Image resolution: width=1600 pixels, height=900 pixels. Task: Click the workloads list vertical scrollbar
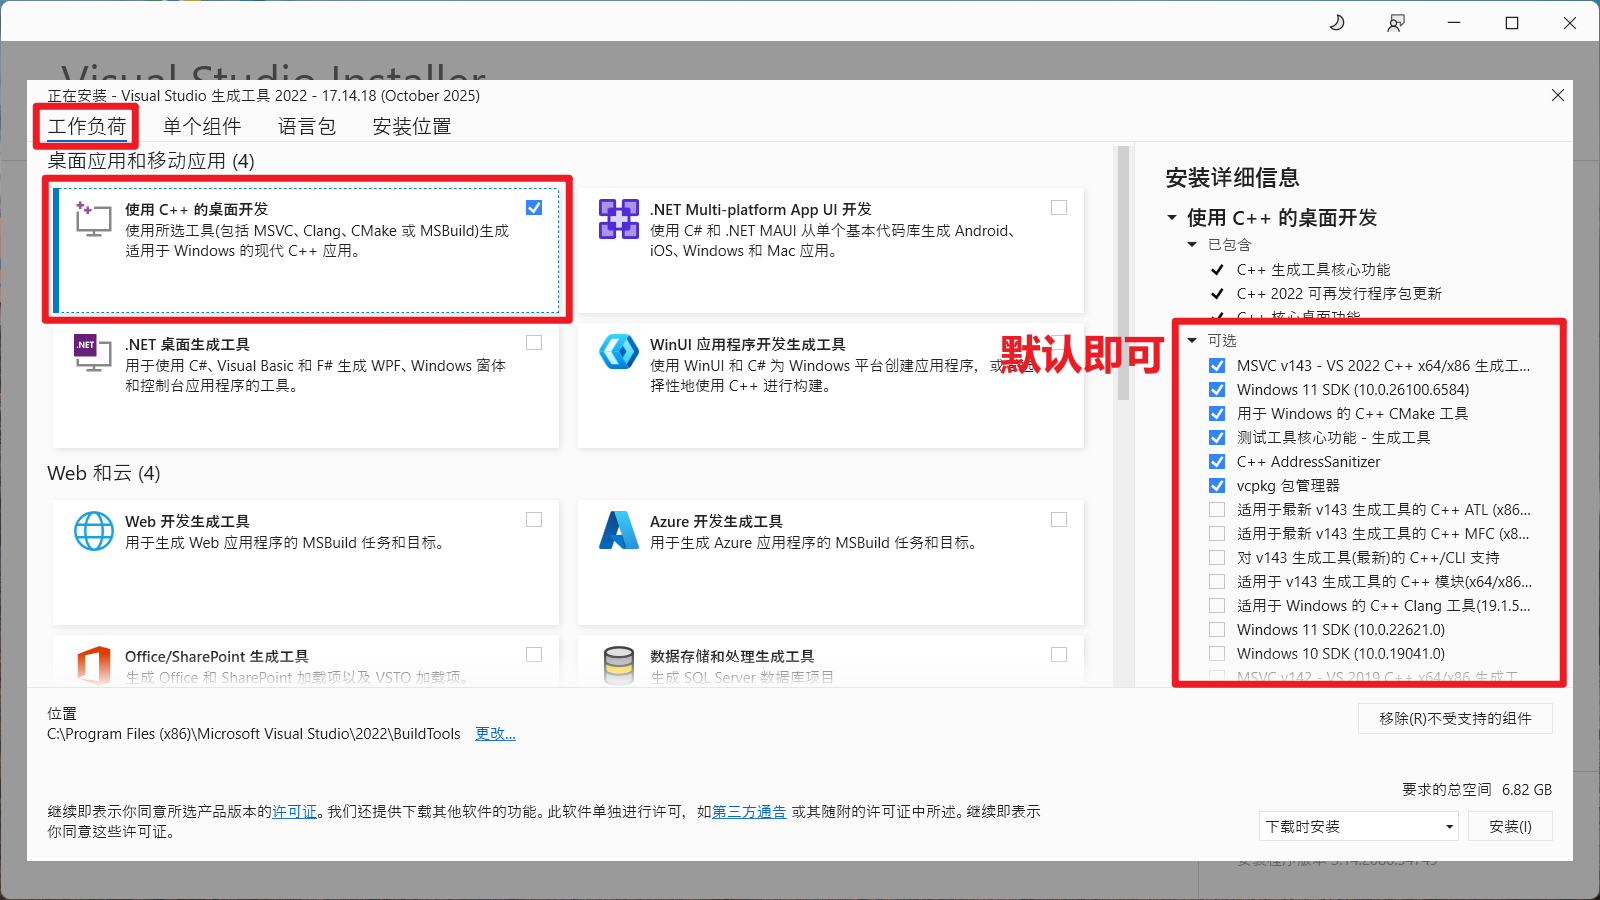coord(1123,273)
